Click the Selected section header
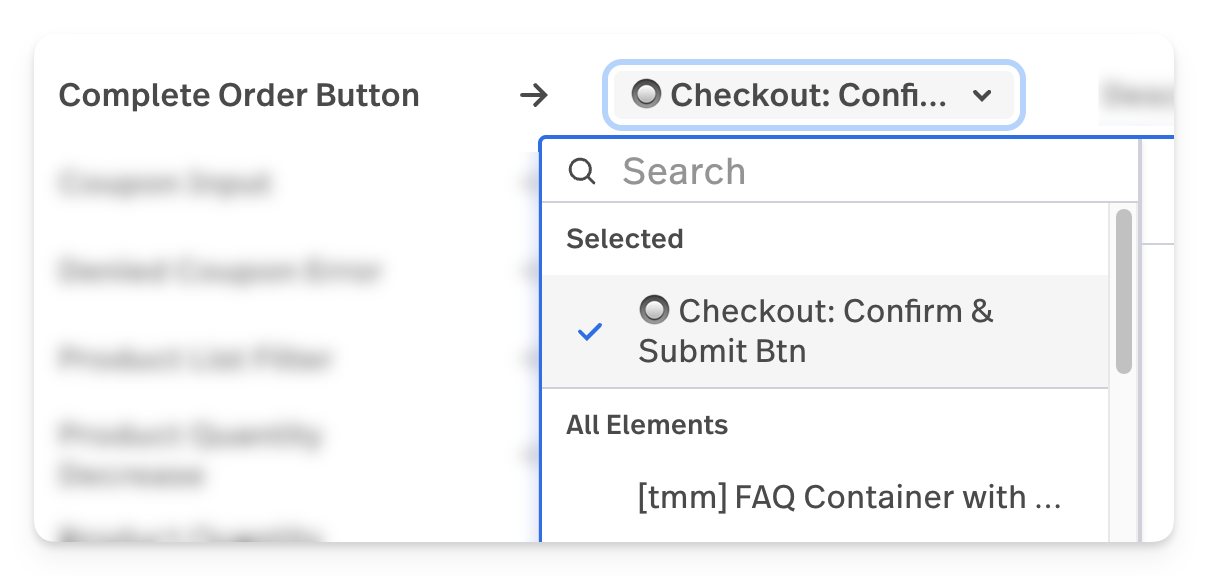 [625, 239]
